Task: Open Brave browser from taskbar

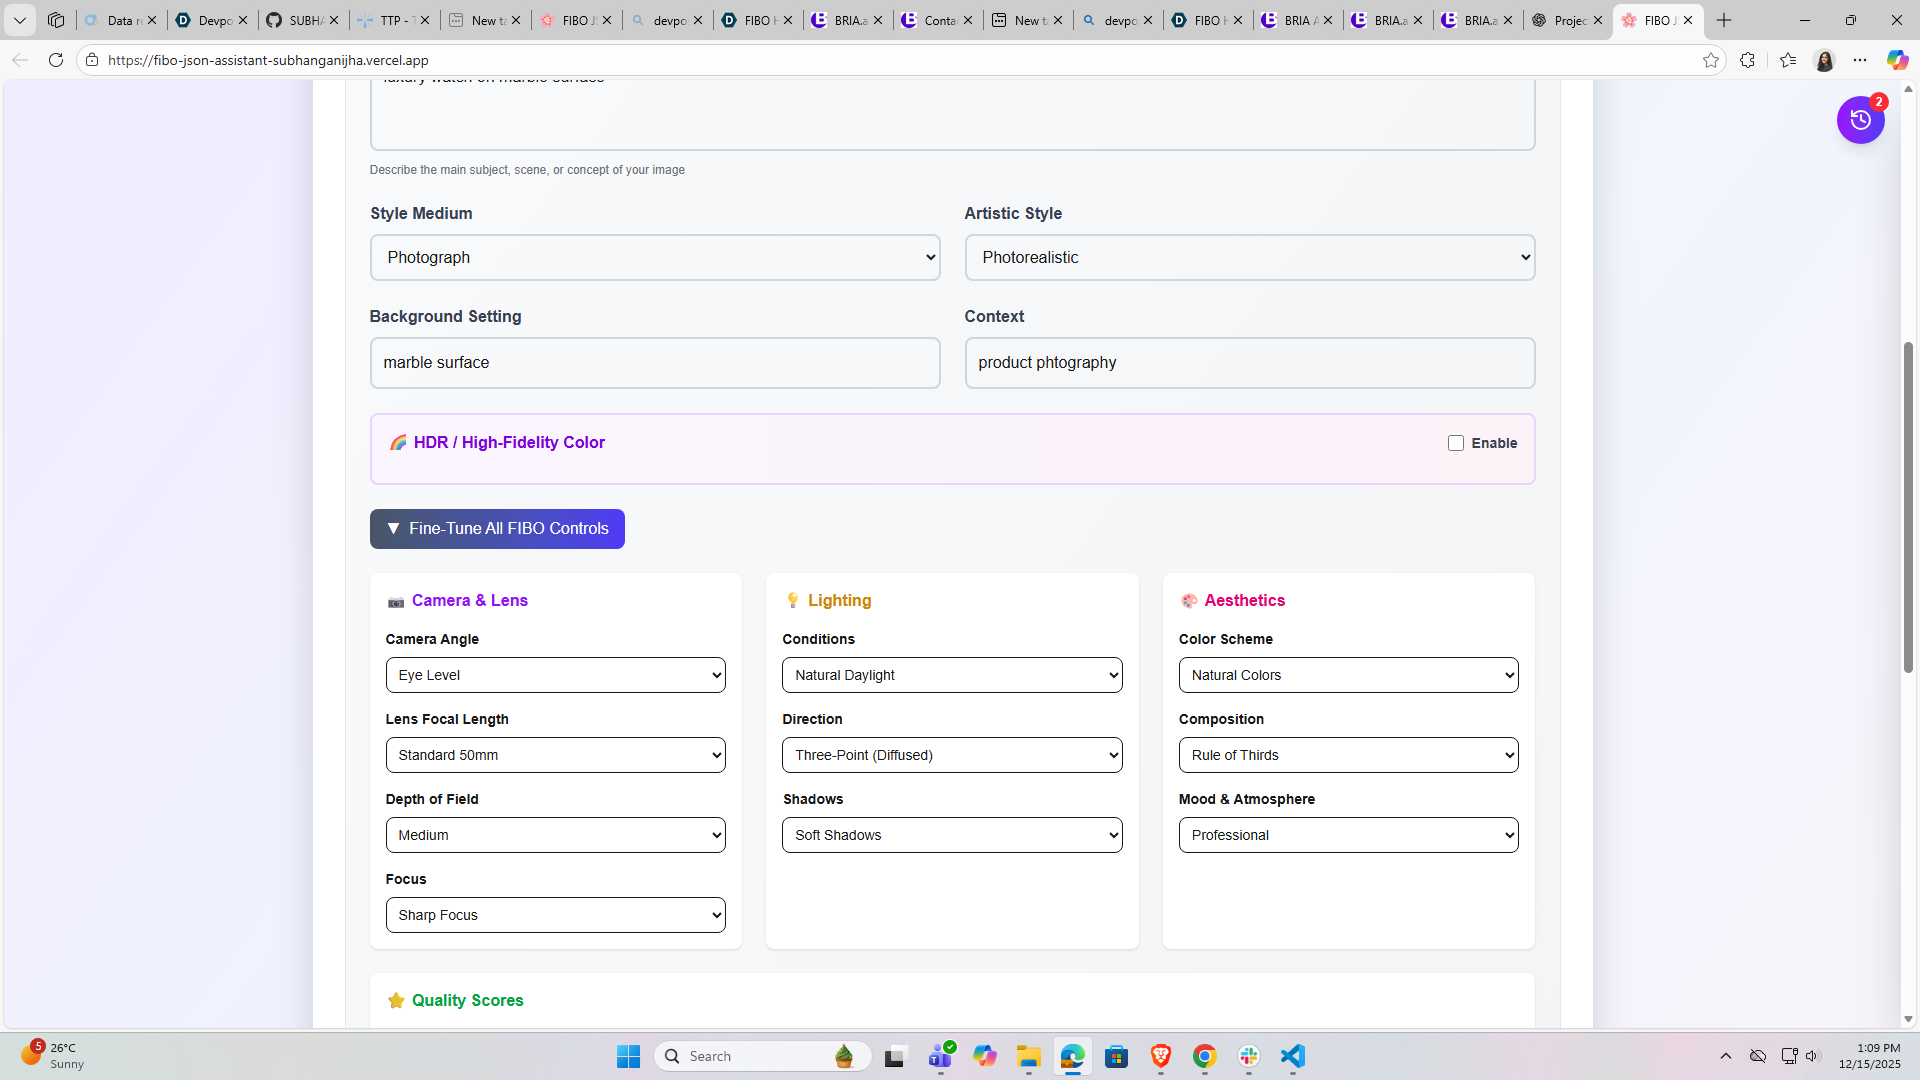Action: pos(1160,1056)
